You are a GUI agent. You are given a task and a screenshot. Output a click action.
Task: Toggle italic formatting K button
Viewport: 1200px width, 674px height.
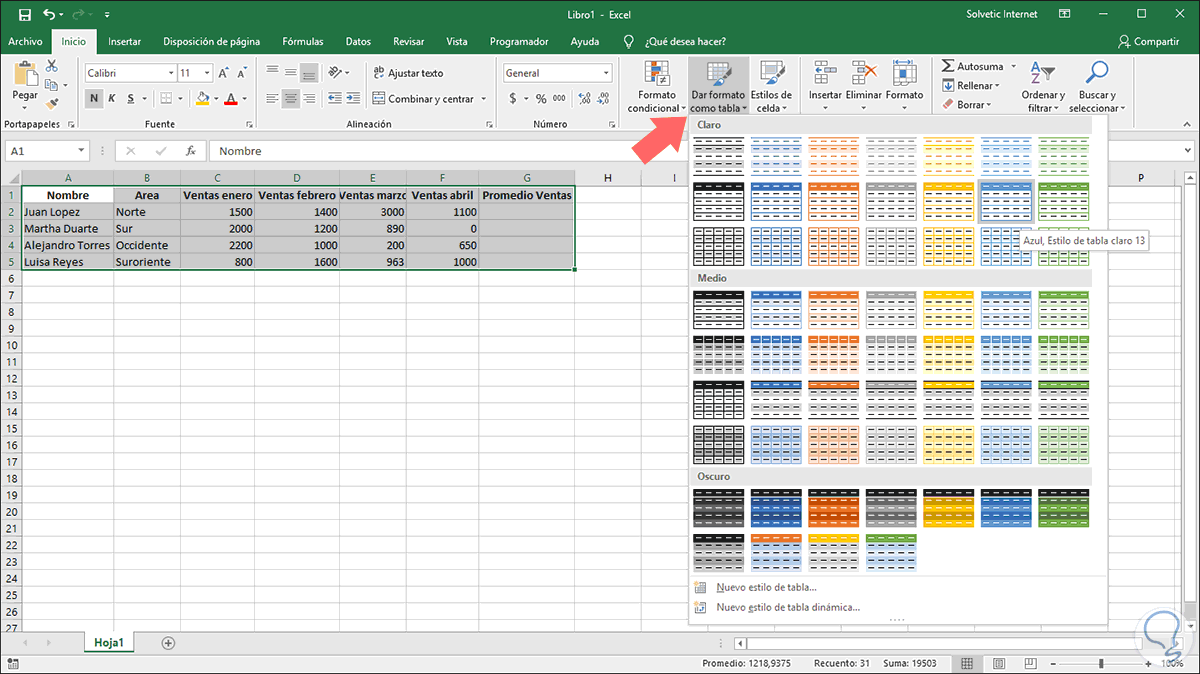[x=112, y=99]
